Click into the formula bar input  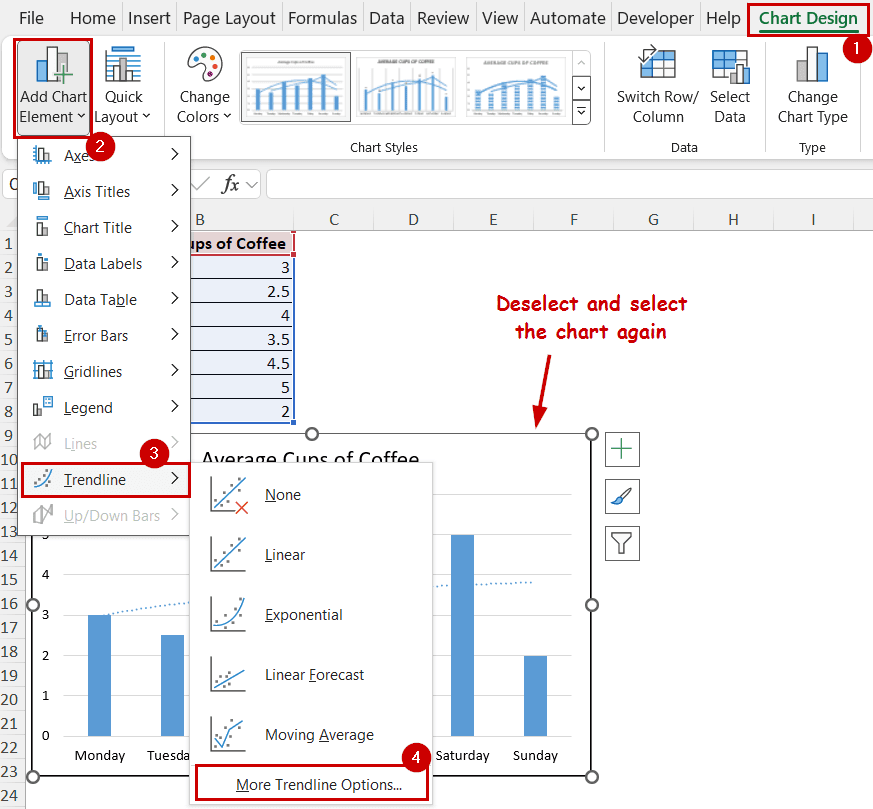click(570, 184)
